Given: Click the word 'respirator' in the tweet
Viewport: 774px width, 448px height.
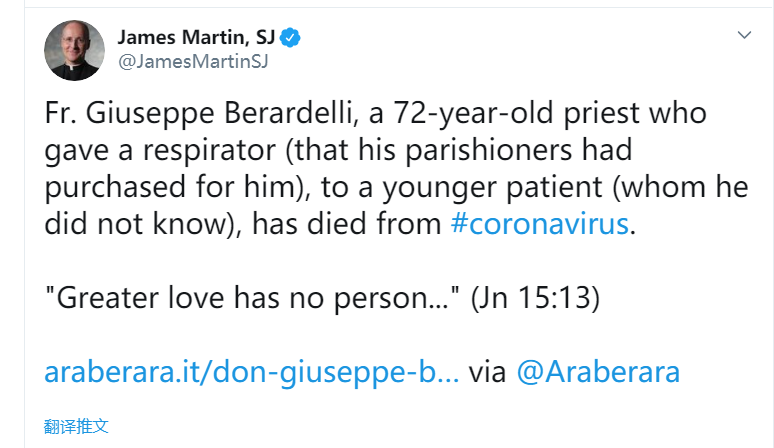Looking at the screenshot, I should (203, 150).
